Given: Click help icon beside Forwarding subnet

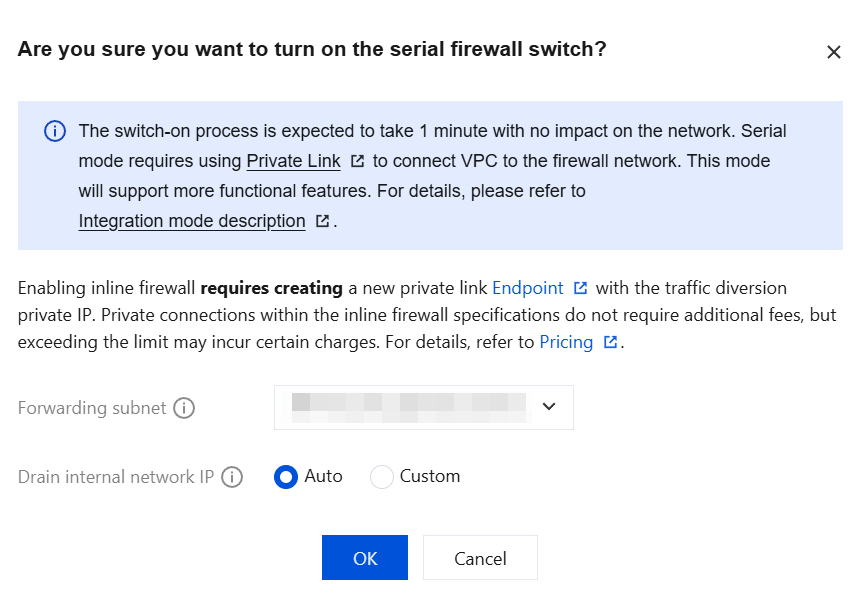Looking at the screenshot, I should pyautogui.click(x=184, y=408).
